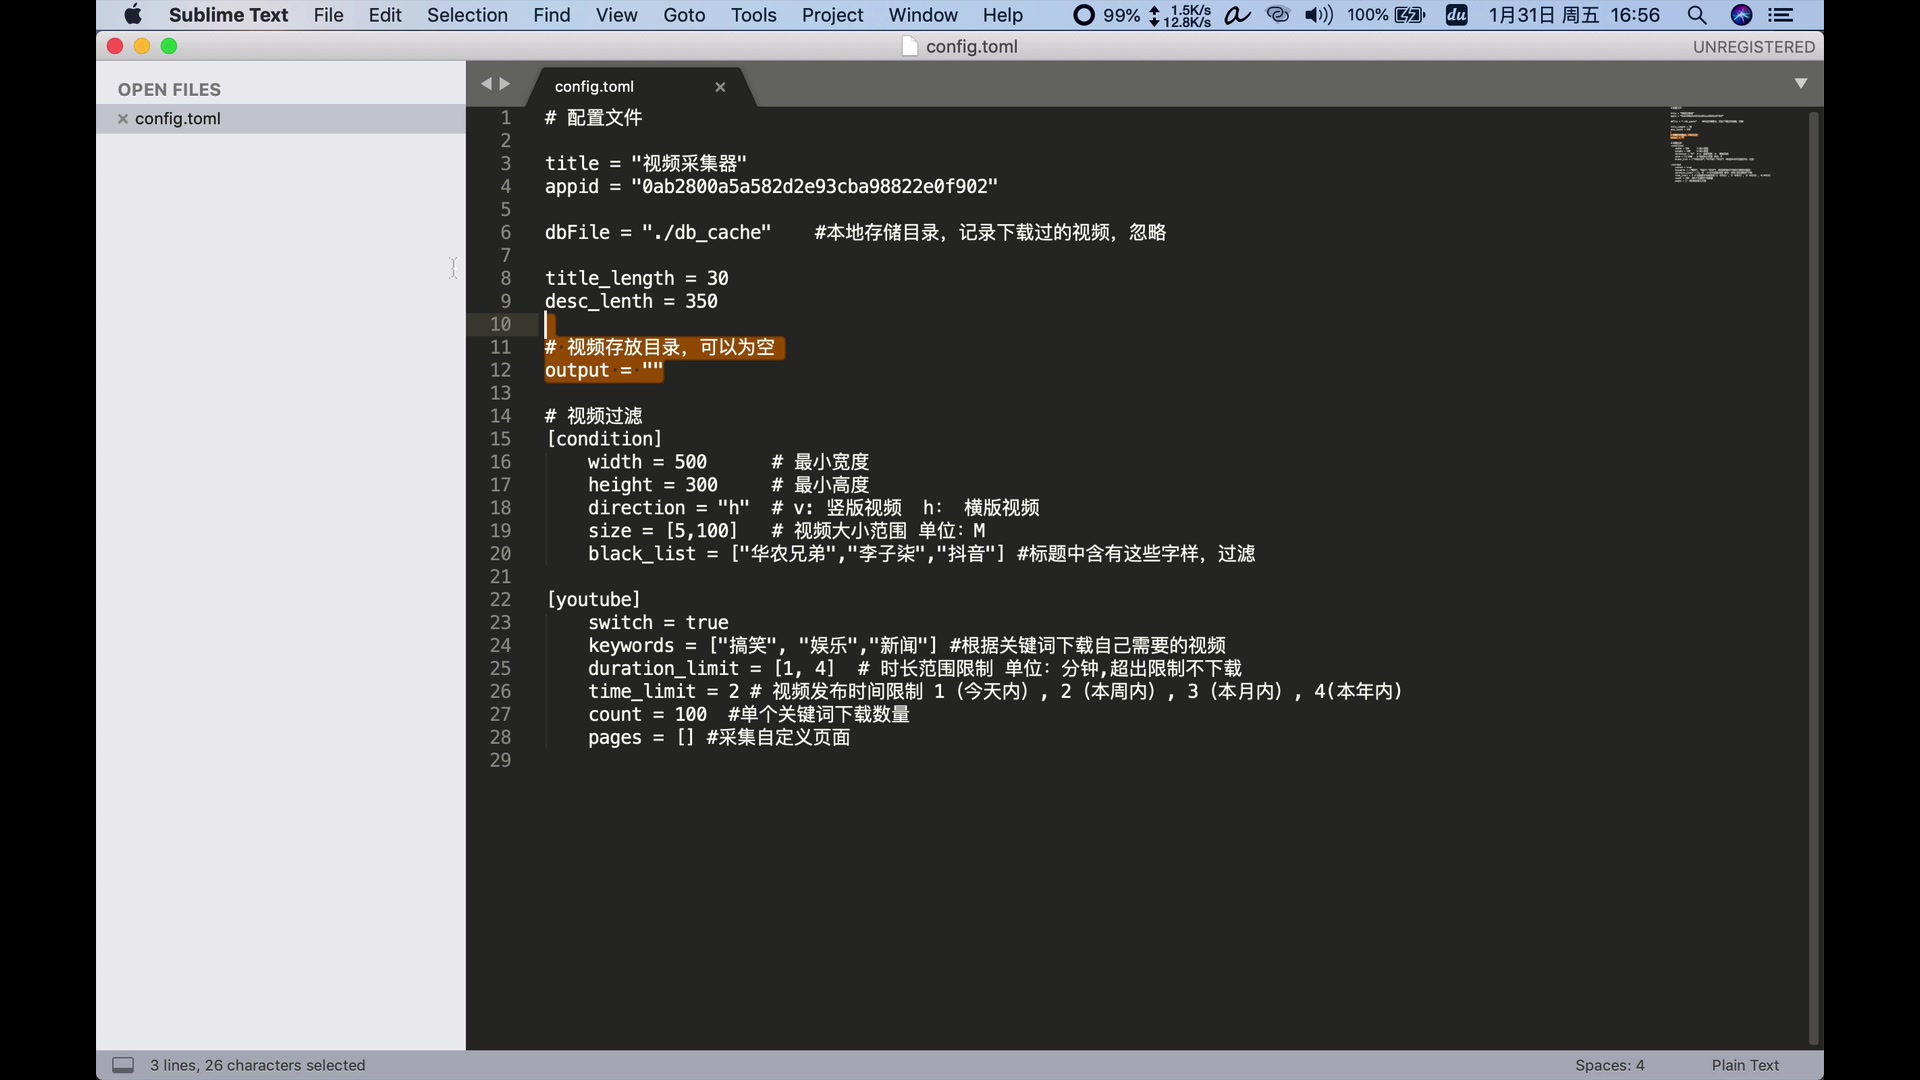Click the switch = true line

click(658, 623)
